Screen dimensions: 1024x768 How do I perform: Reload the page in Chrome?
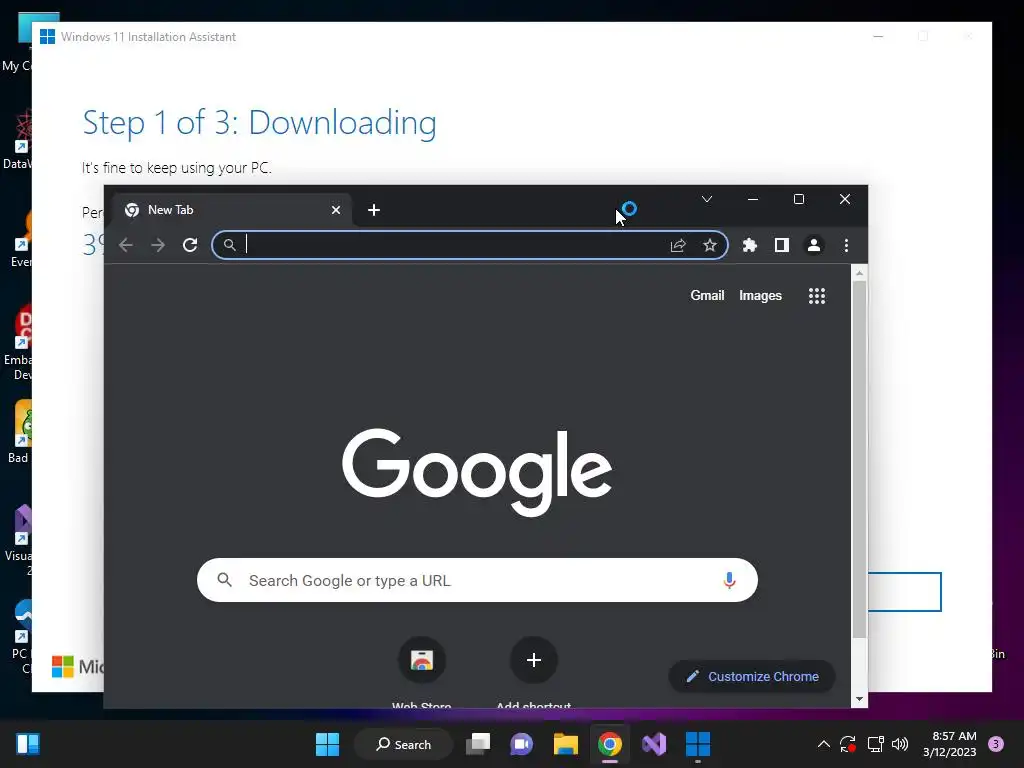[x=190, y=245]
